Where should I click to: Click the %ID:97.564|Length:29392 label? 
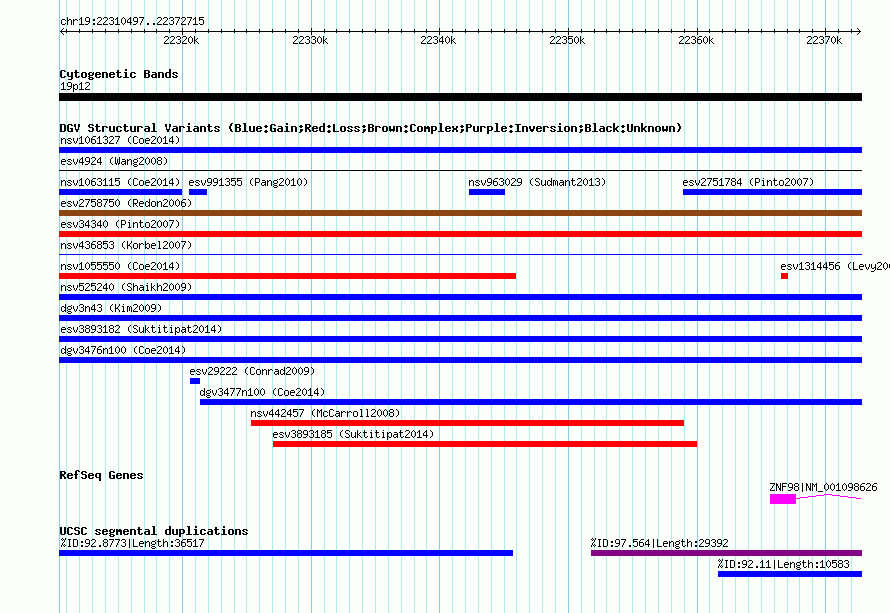click(x=659, y=543)
